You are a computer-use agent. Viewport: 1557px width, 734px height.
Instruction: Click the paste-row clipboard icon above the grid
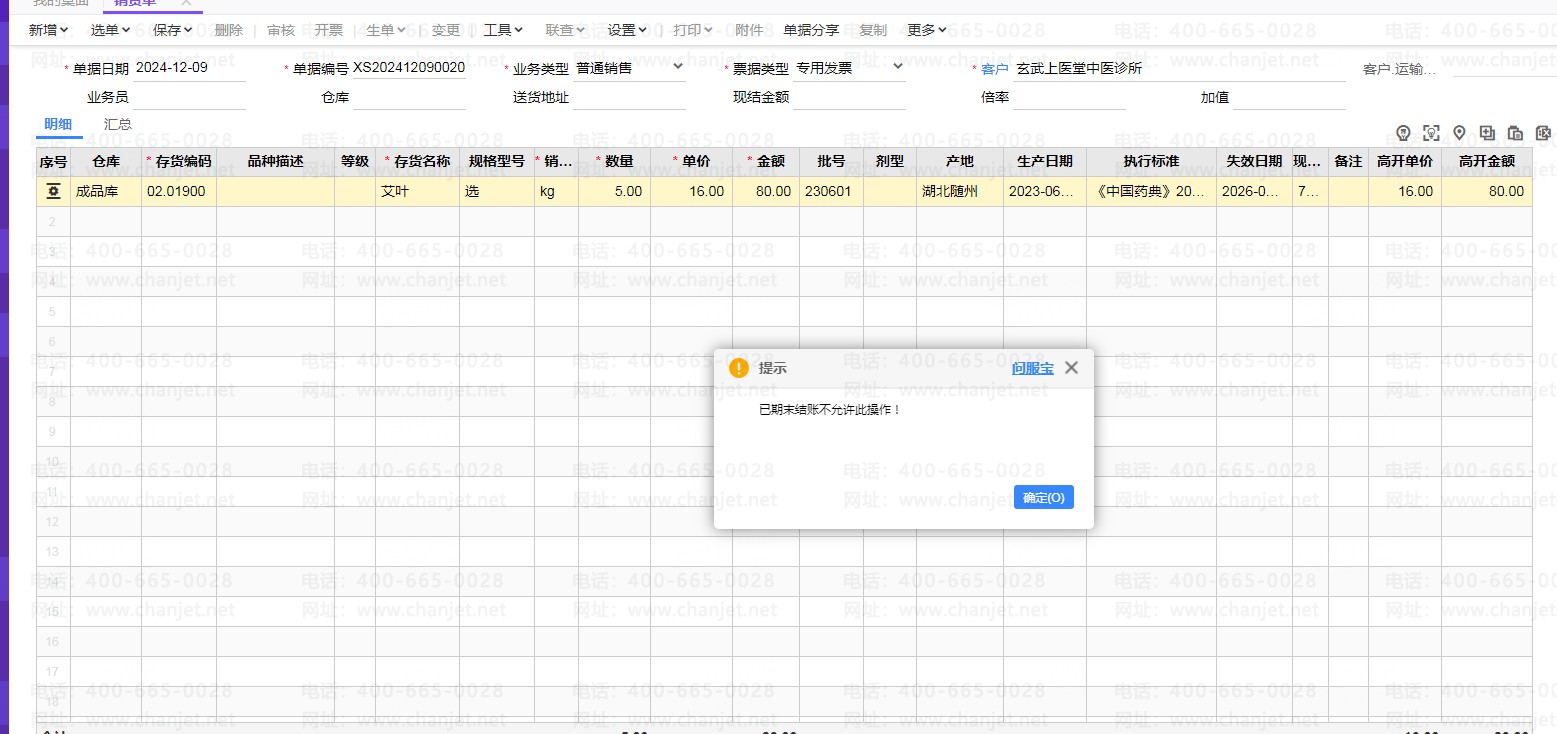[1515, 133]
